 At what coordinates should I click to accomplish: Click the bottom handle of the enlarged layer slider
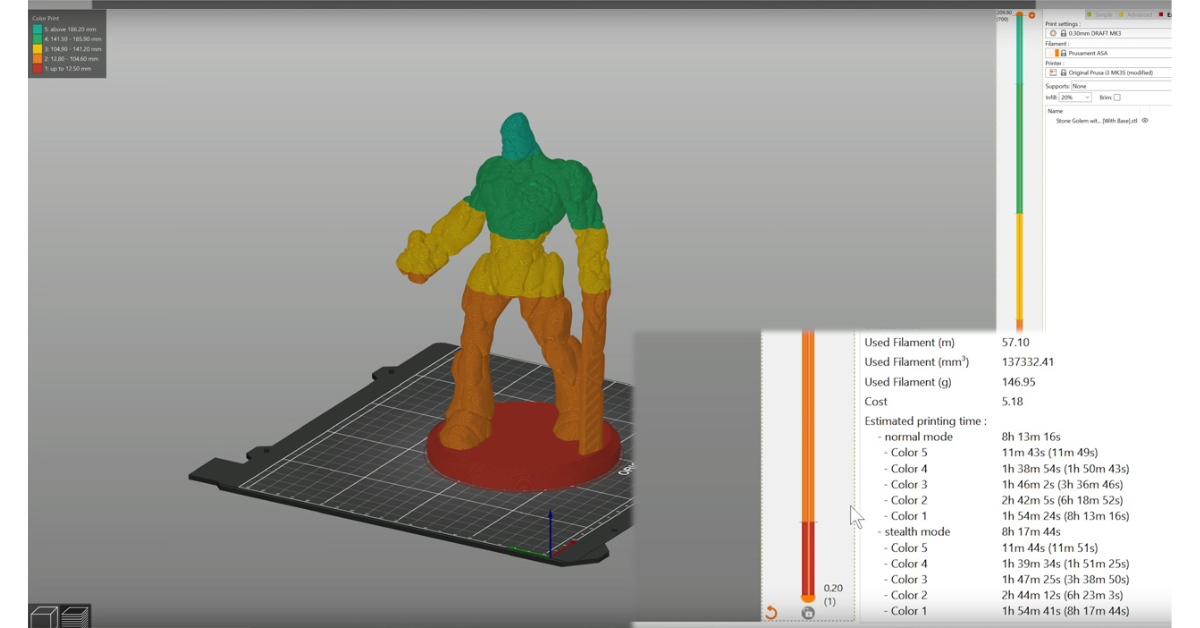click(x=808, y=597)
